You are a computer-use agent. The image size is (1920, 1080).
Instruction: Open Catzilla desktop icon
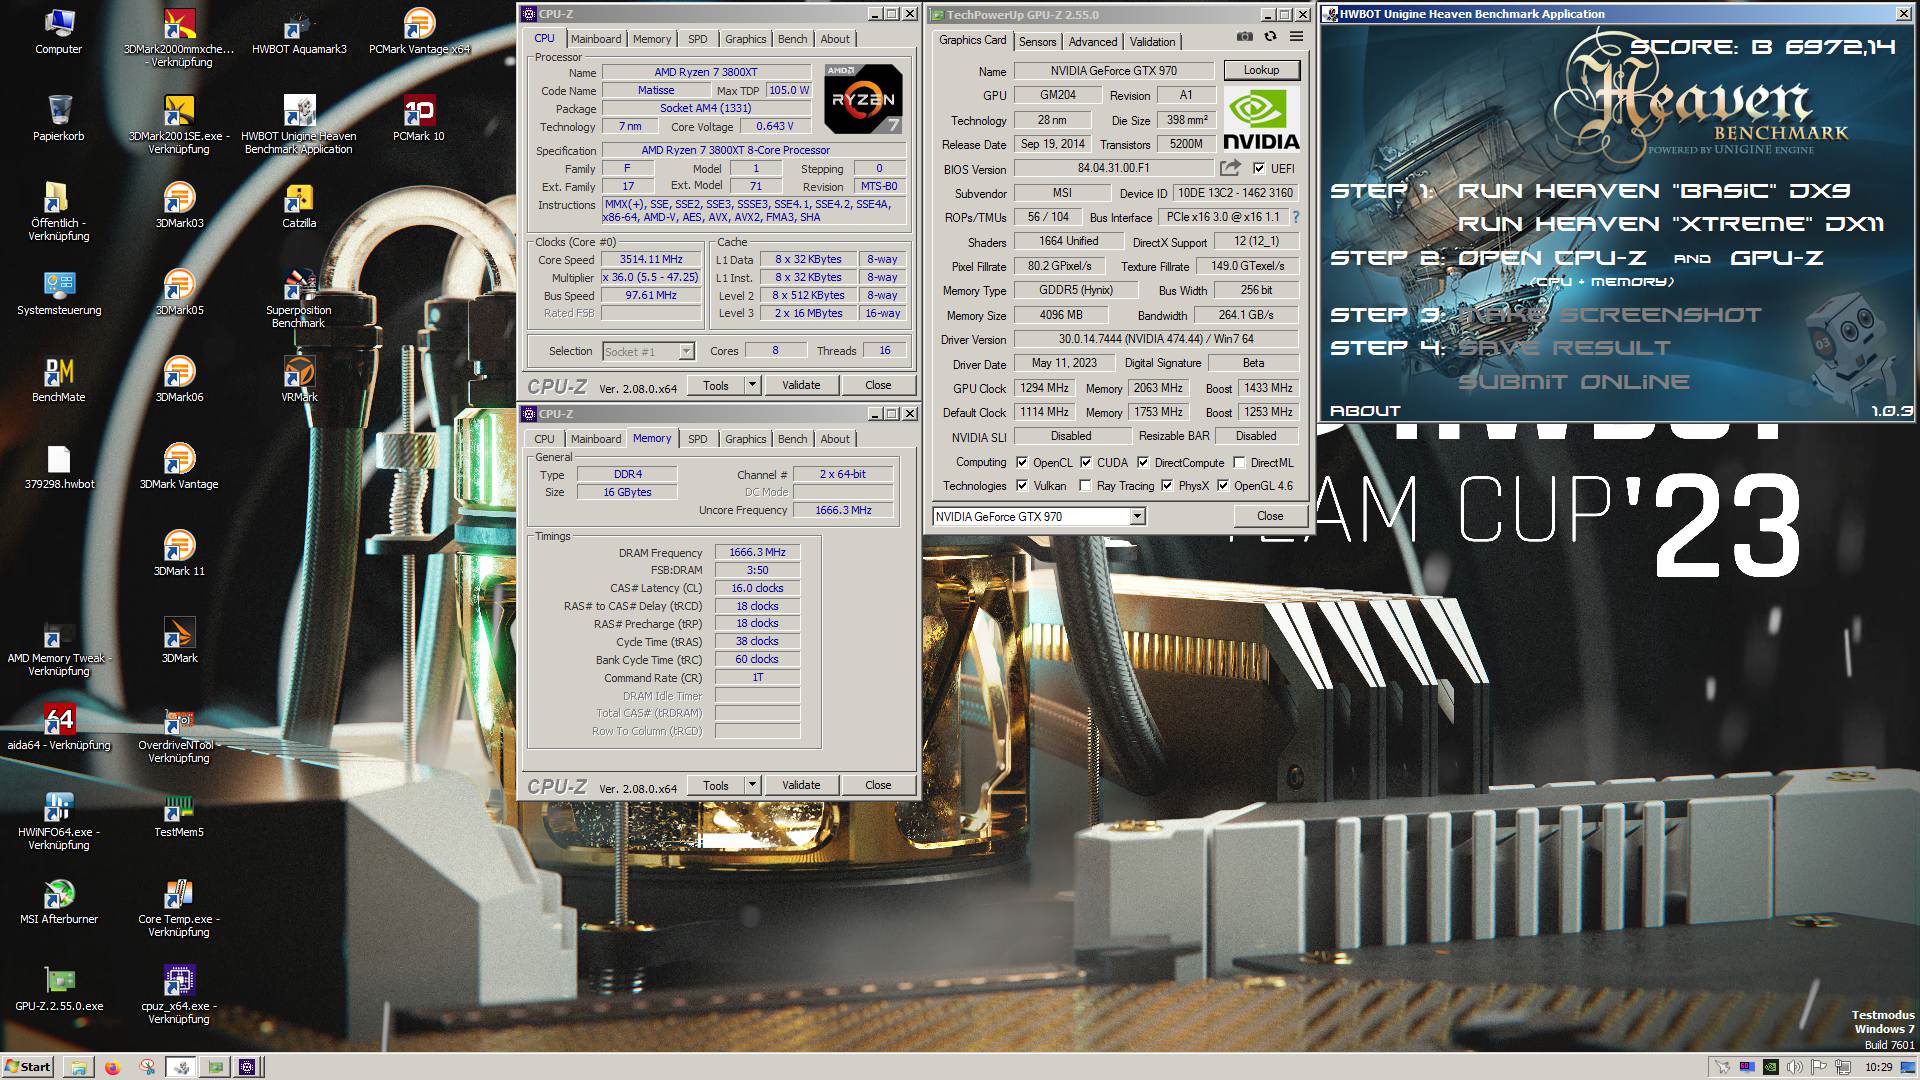coord(299,205)
